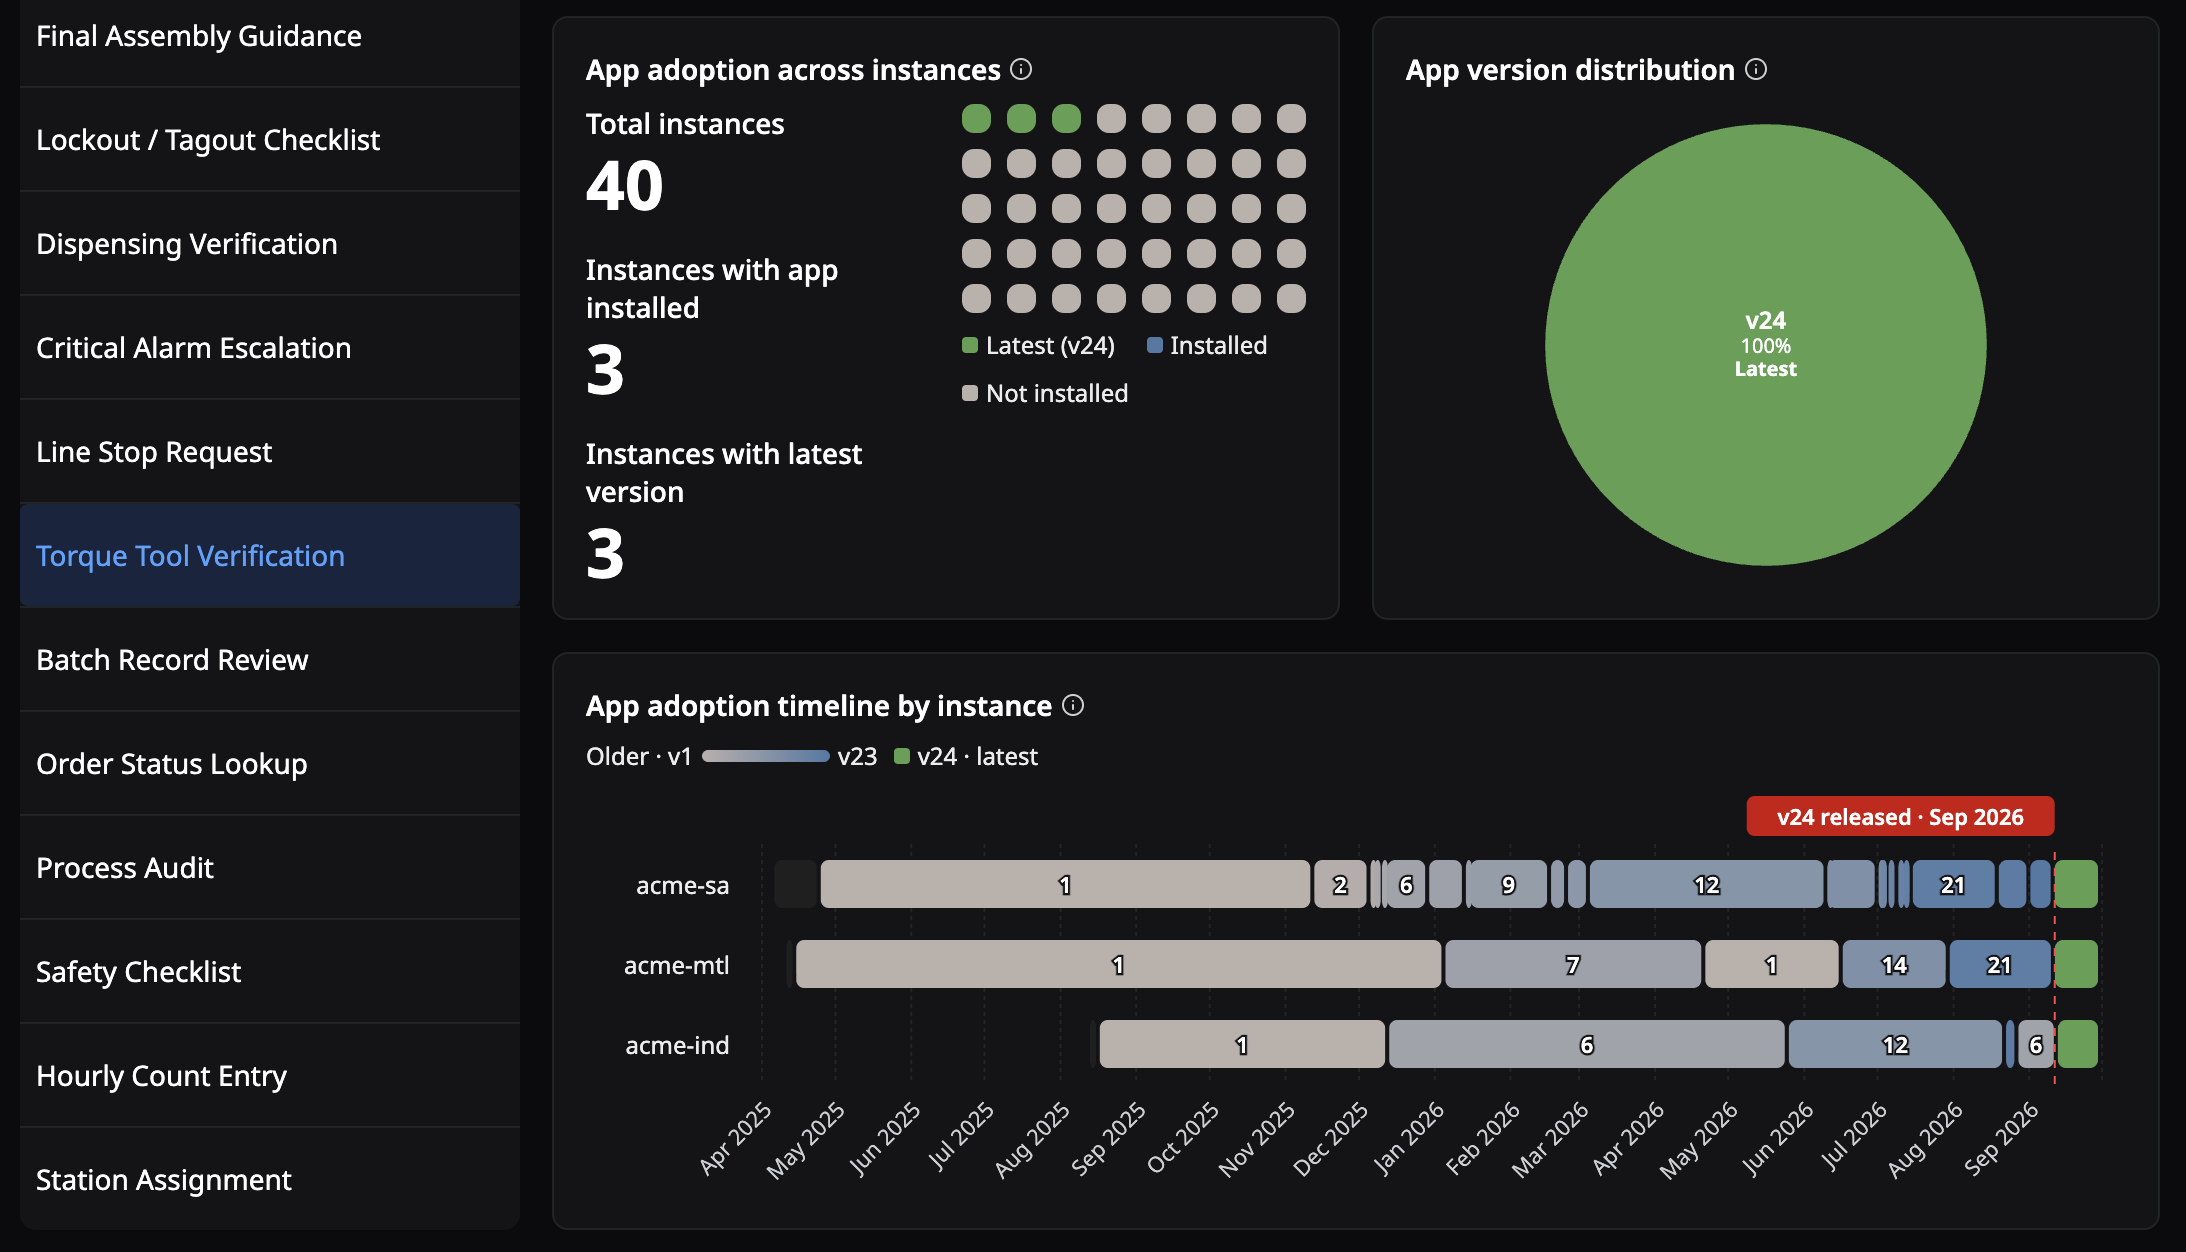Click acme-ind version 12 segment
This screenshot has height=1252, width=2186.
1895,1044
